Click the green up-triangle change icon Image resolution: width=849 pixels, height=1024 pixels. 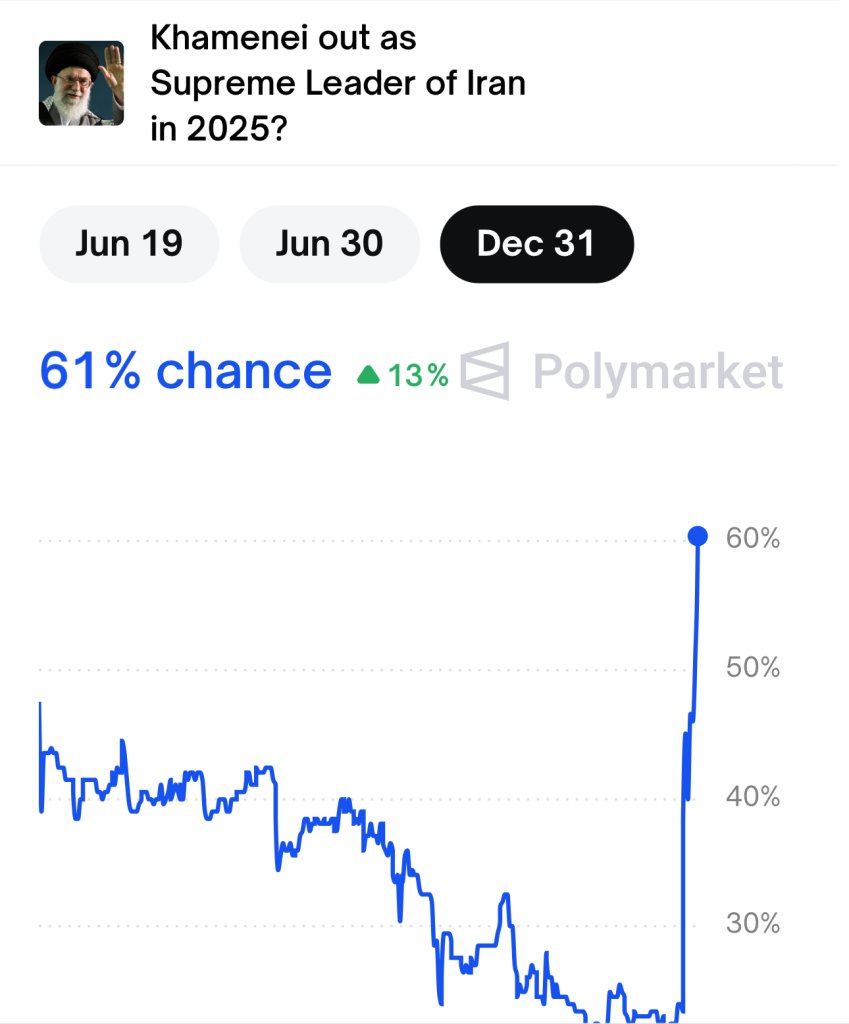[x=368, y=374]
